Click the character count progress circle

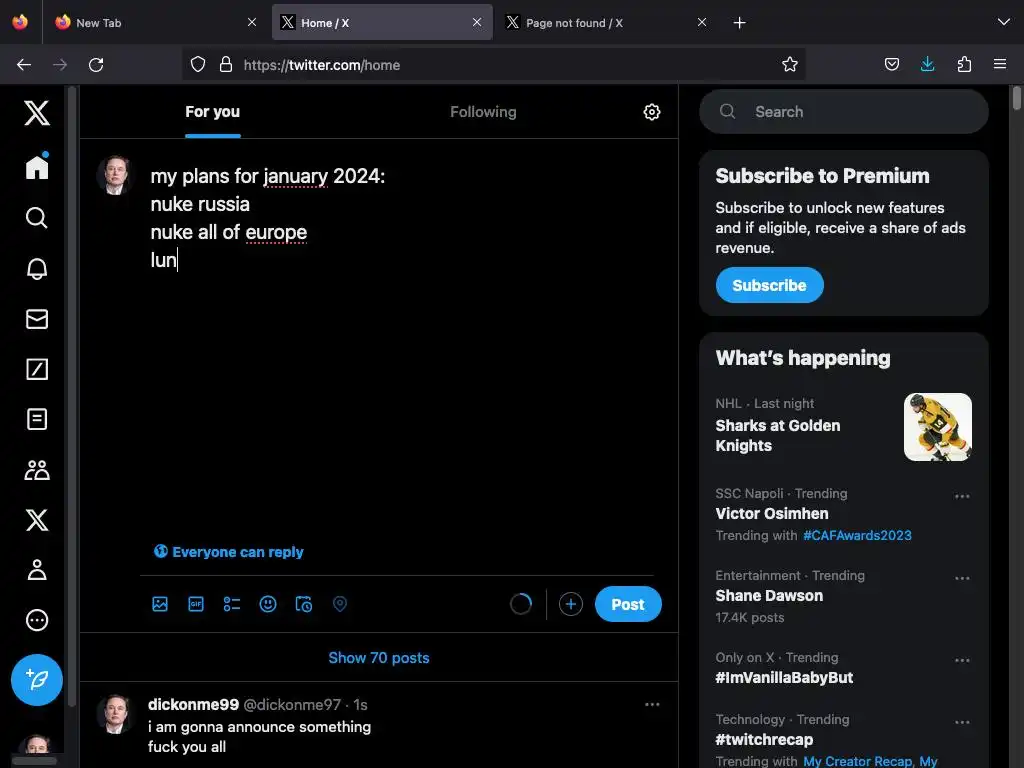(x=520, y=604)
